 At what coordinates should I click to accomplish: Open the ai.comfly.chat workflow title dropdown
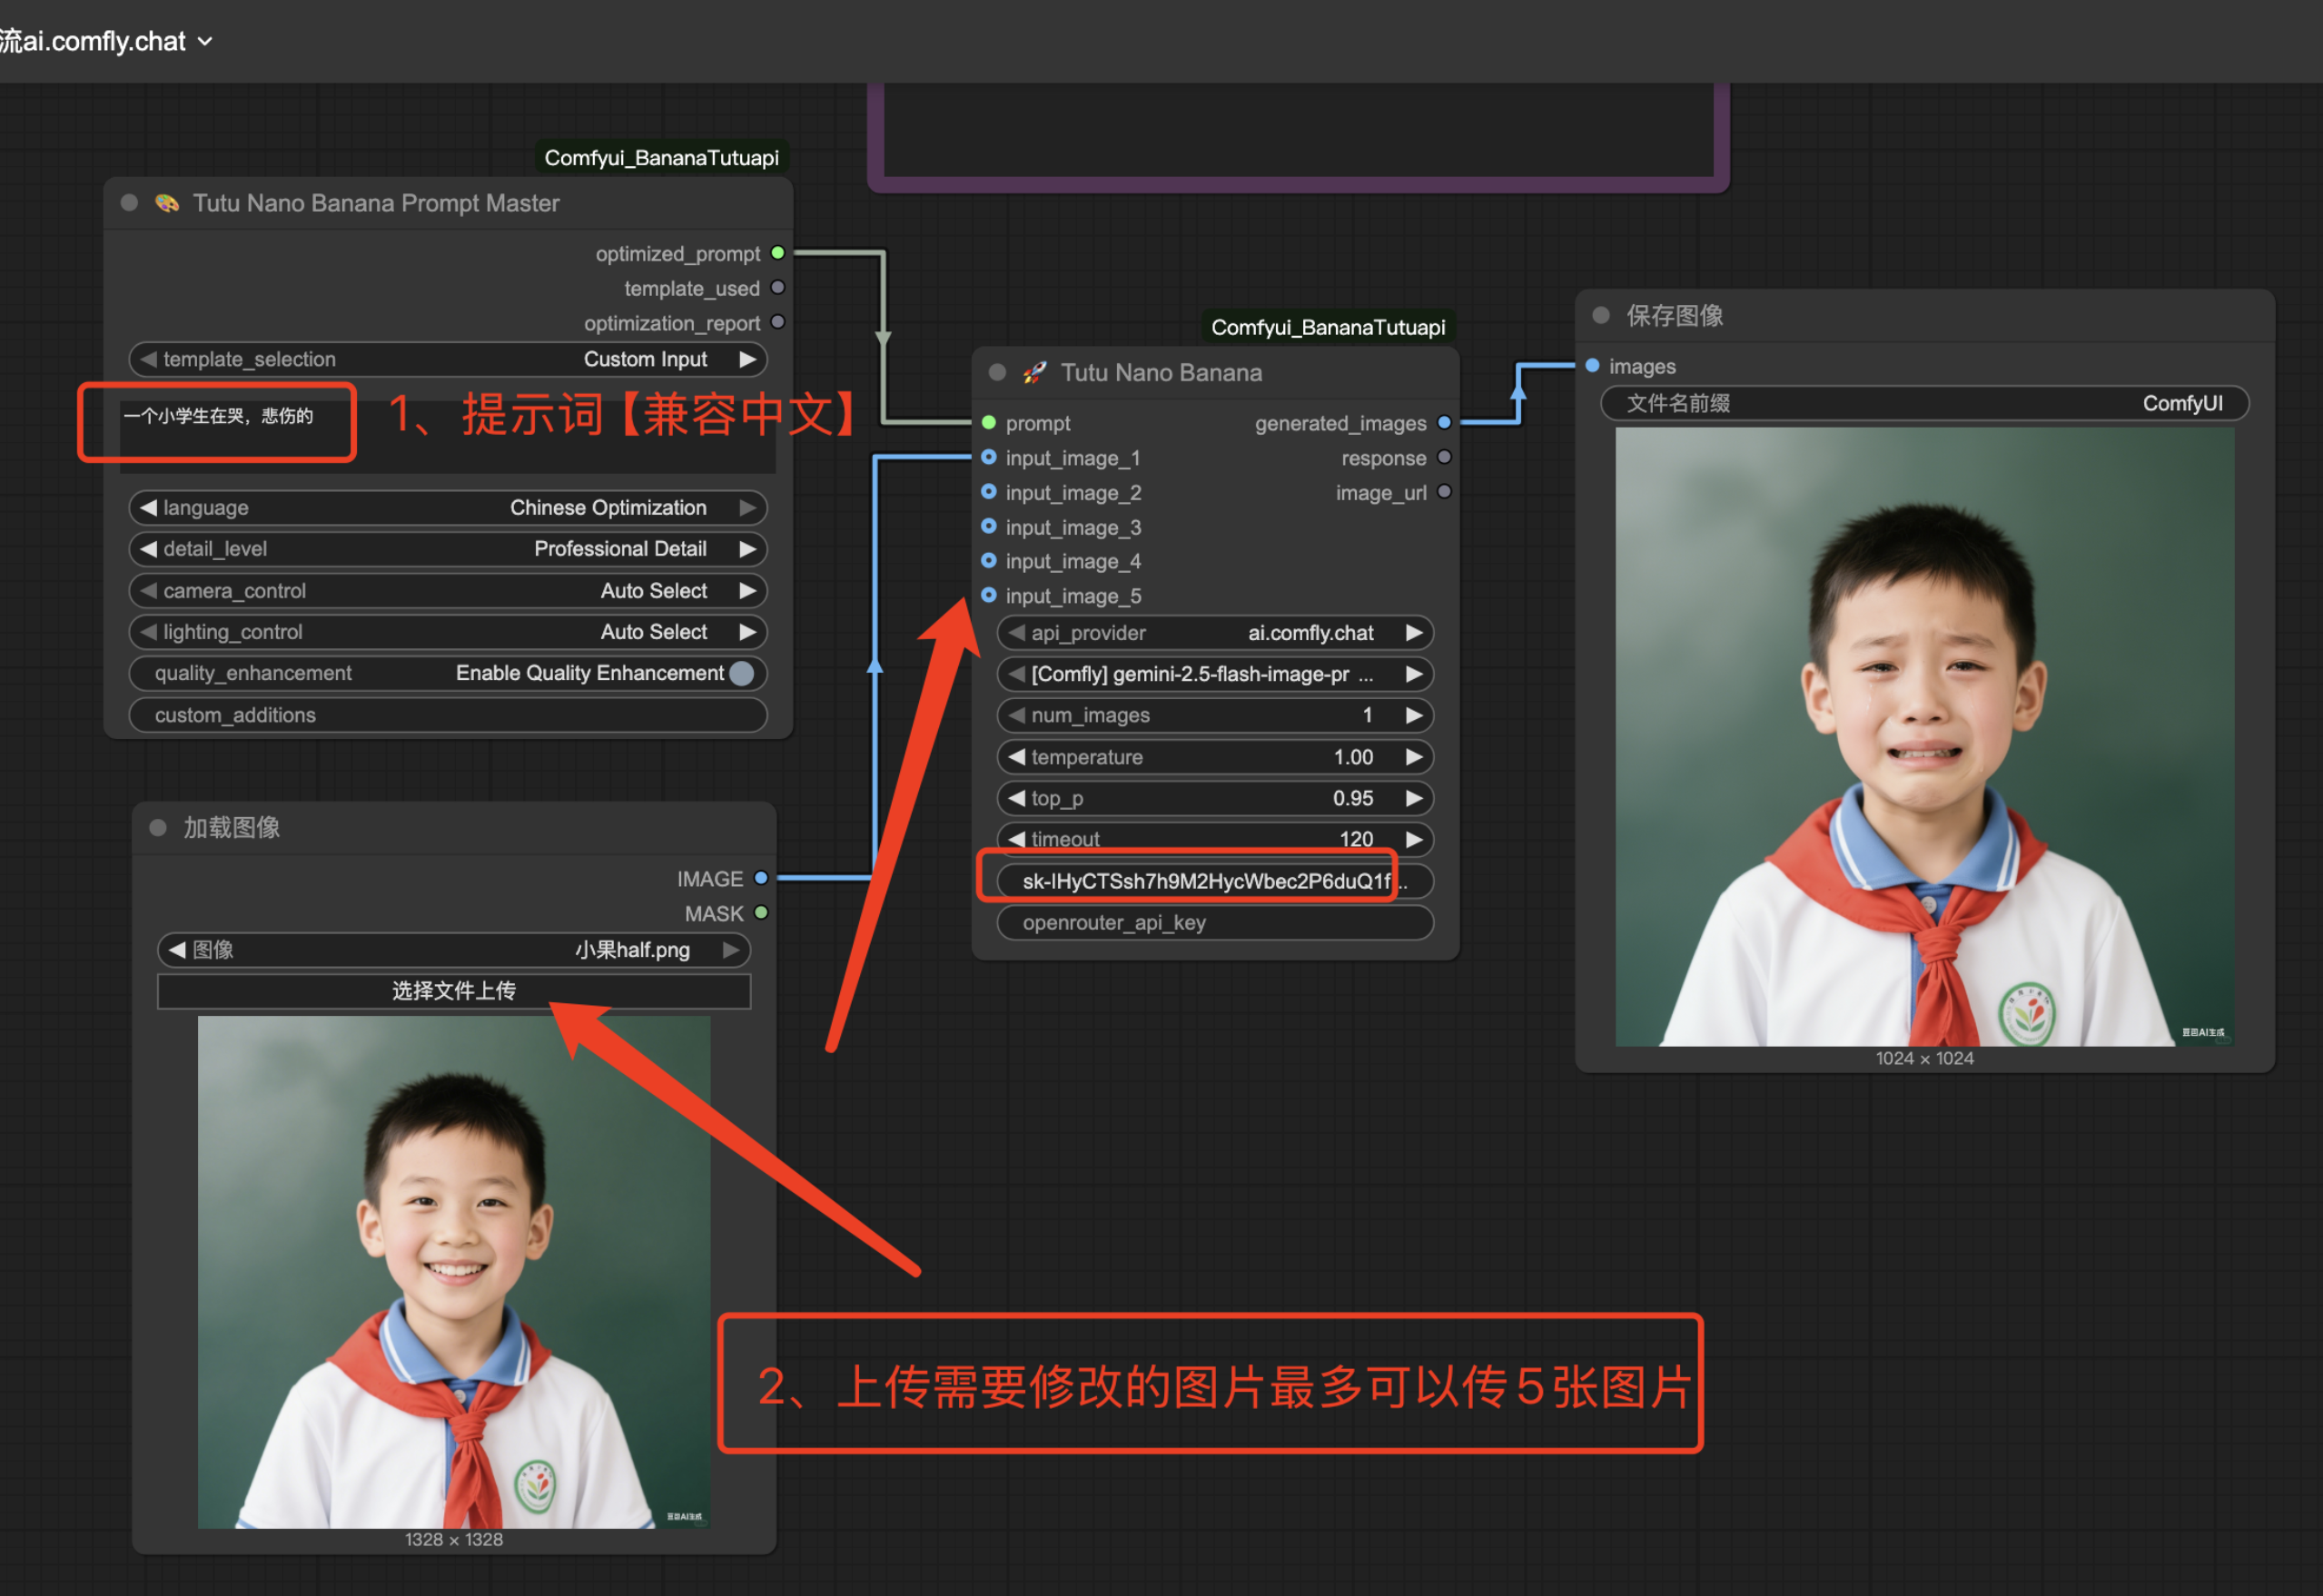(x=205, y=41)
